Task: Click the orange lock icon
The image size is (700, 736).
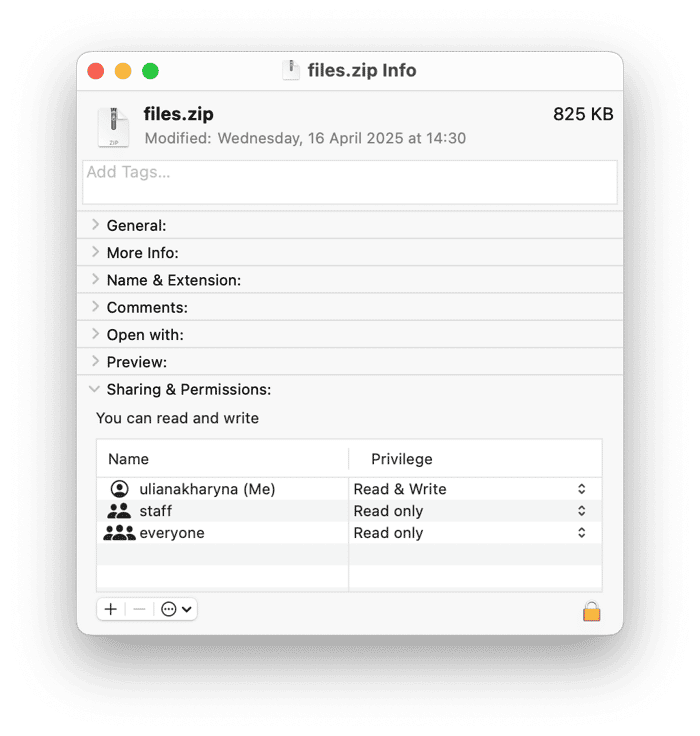Action: (x=591, y=611)
